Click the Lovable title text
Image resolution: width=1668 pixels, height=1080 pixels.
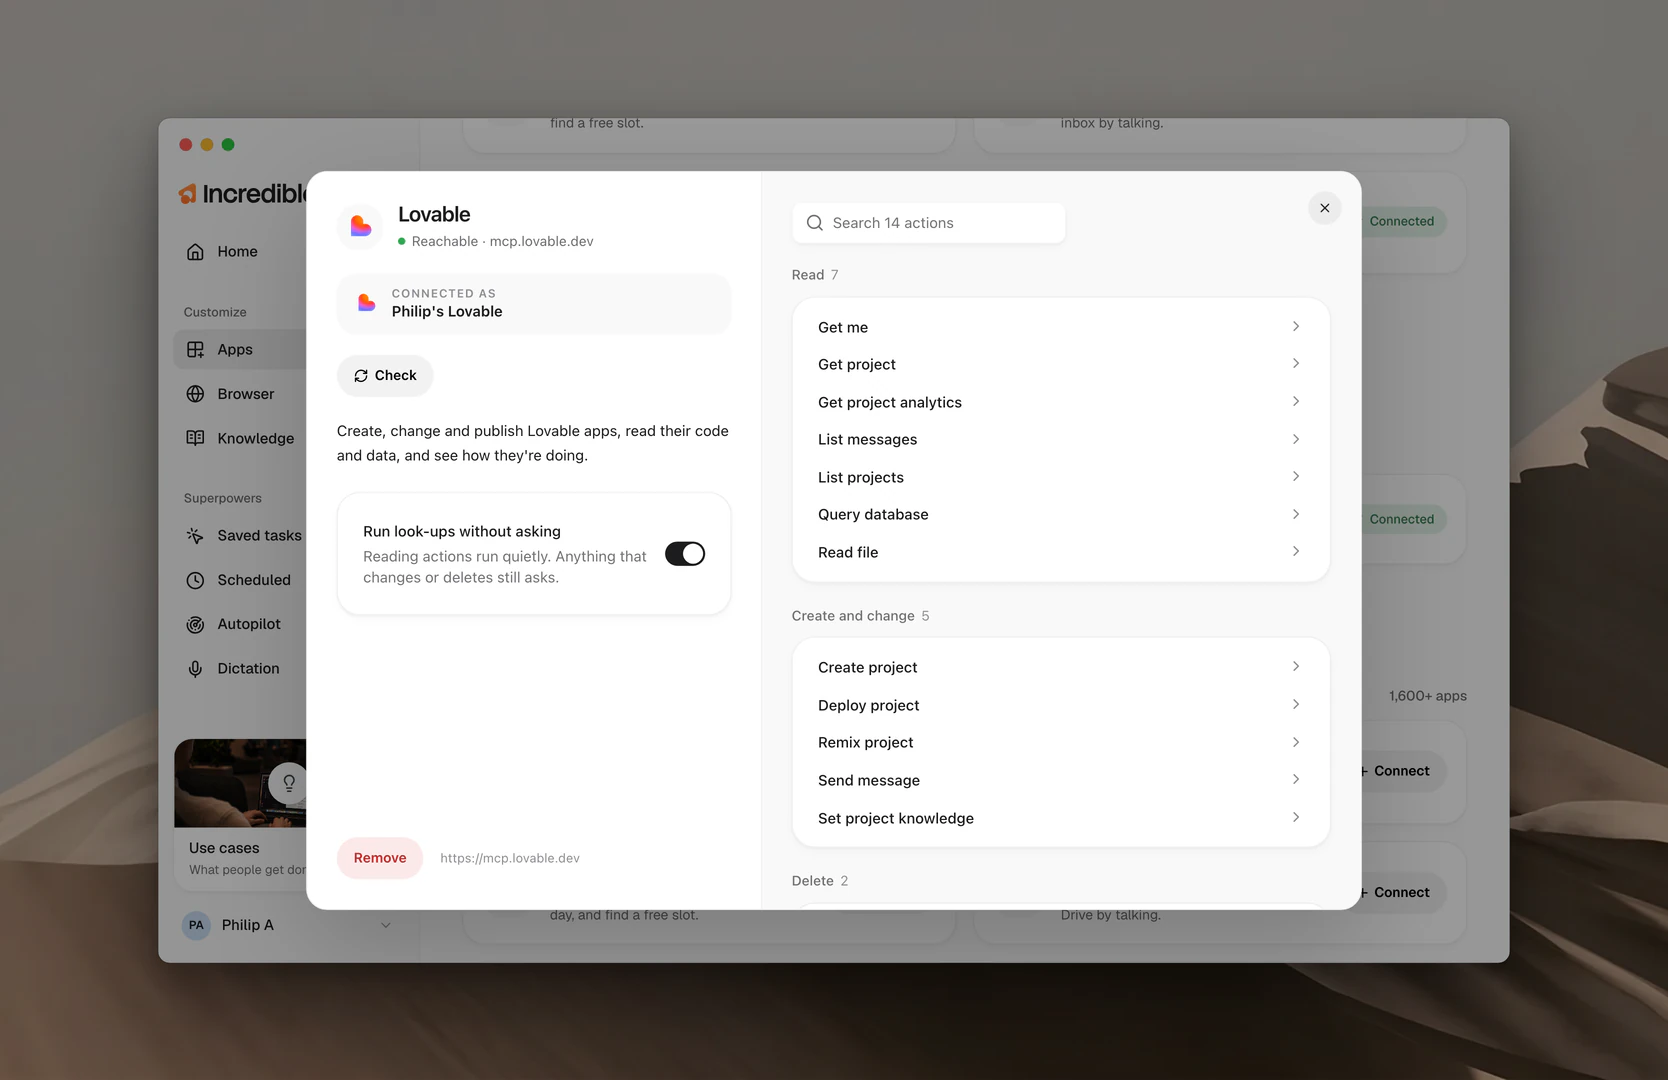434,214
